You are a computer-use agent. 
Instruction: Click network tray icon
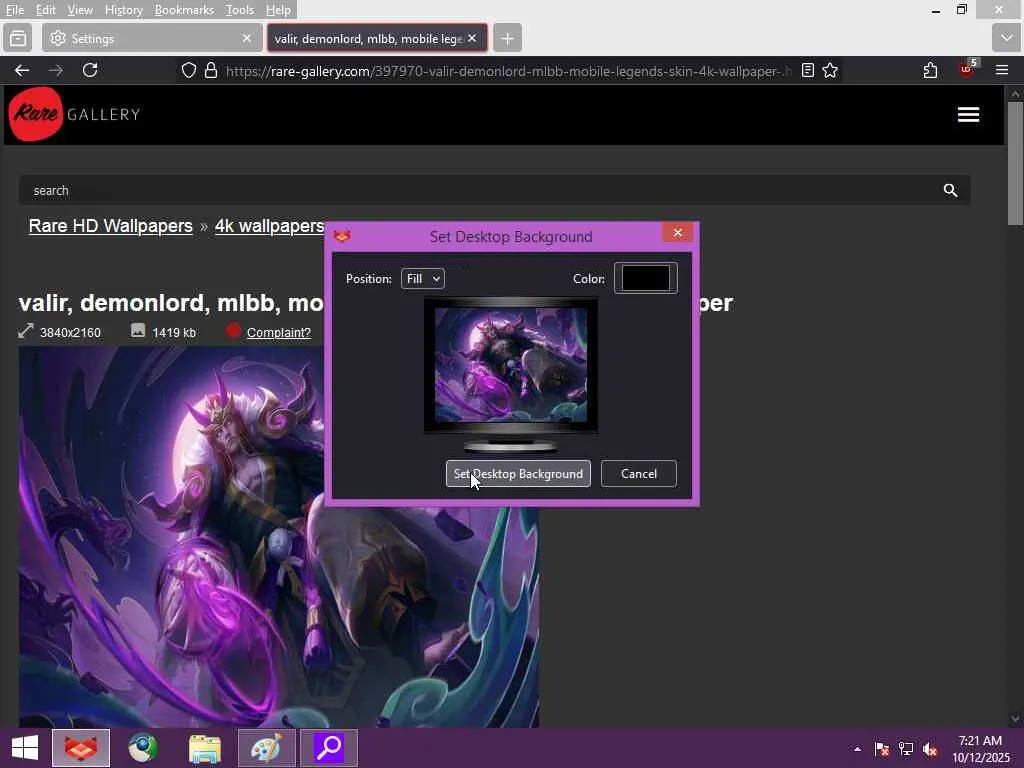[906, 749]
